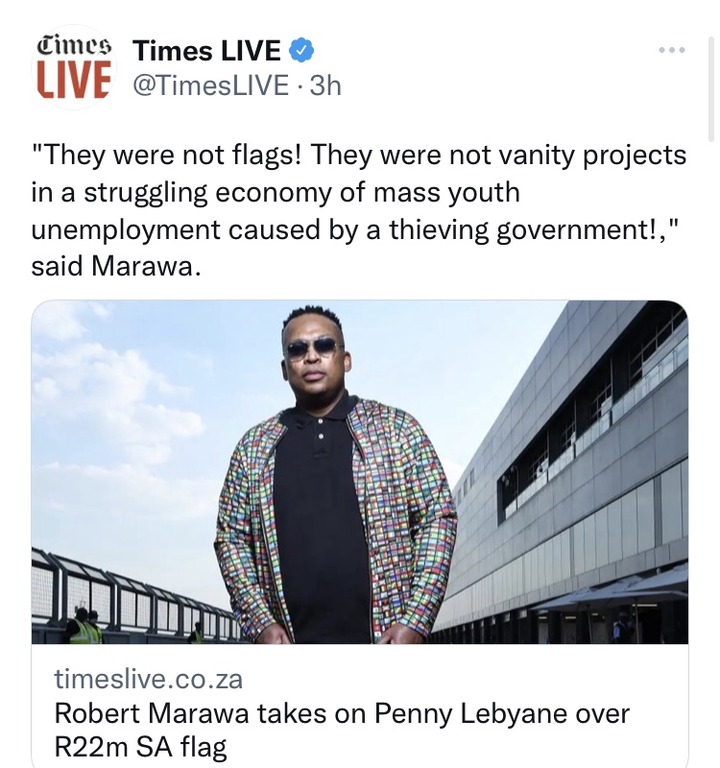Screen dimensions: 720x768
Task: Open the article preview photo of Marawa
Action: pos(360,472)
